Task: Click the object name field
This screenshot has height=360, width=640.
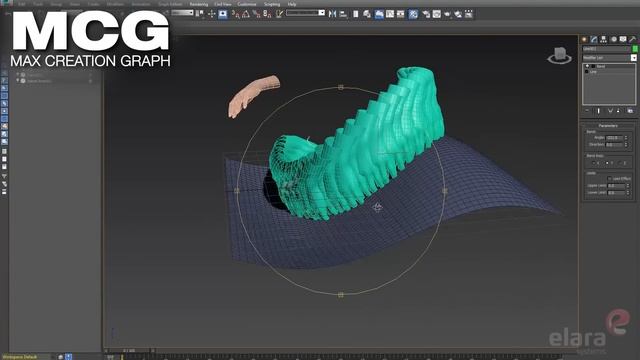Action: tap(606, 49)
